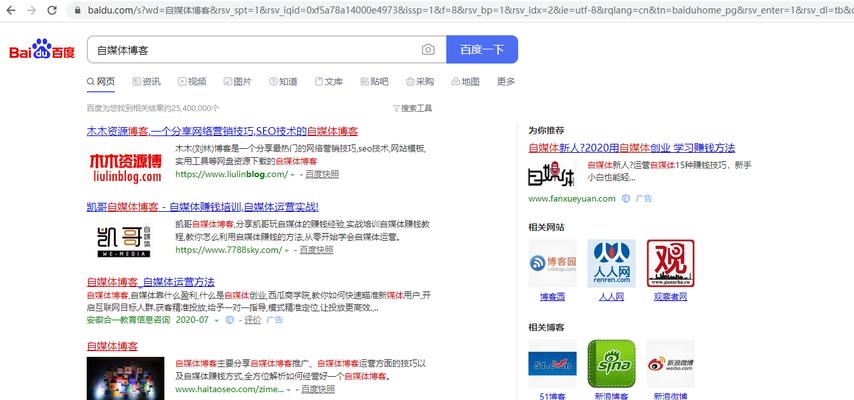
Task: Click the 博客园 text label
Action: point(552,297)
